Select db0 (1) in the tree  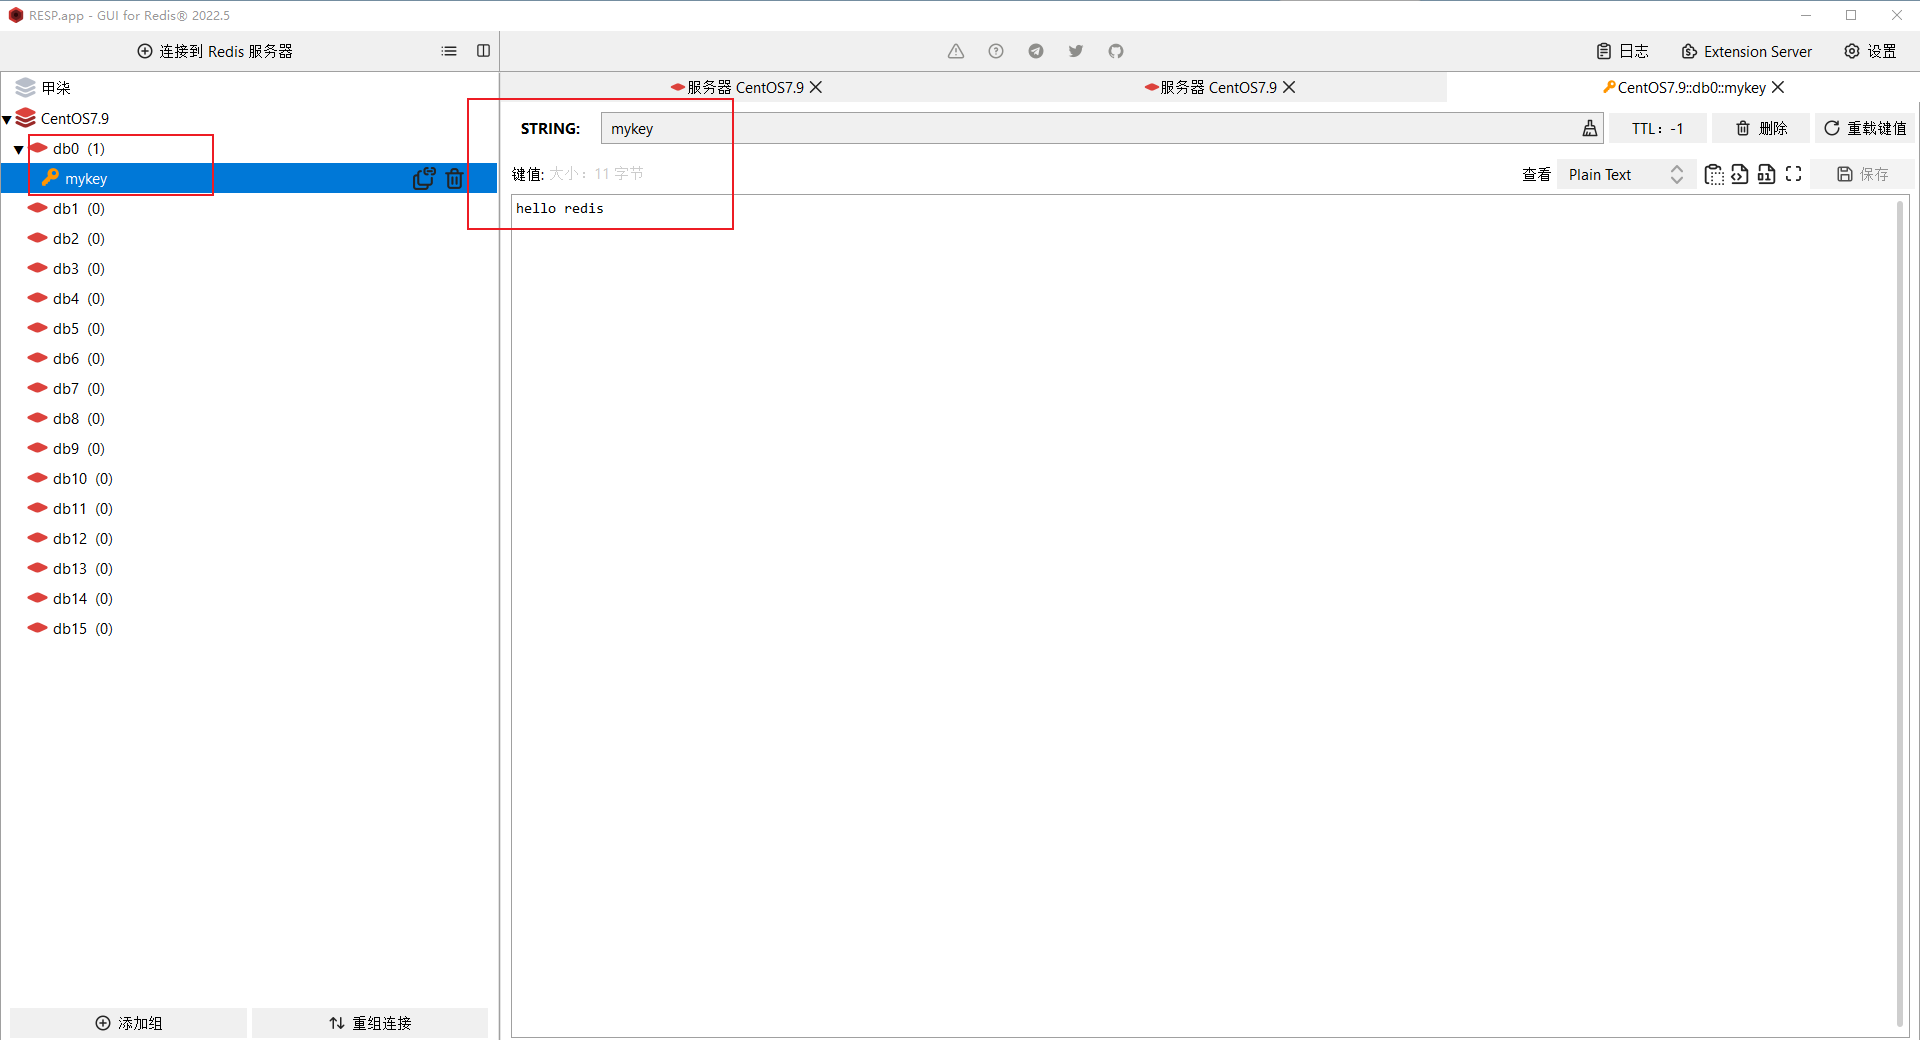point(79,148)
